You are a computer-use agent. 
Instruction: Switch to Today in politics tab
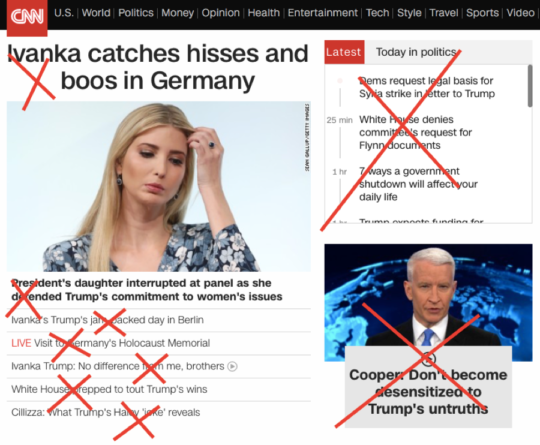click(416, 52)
